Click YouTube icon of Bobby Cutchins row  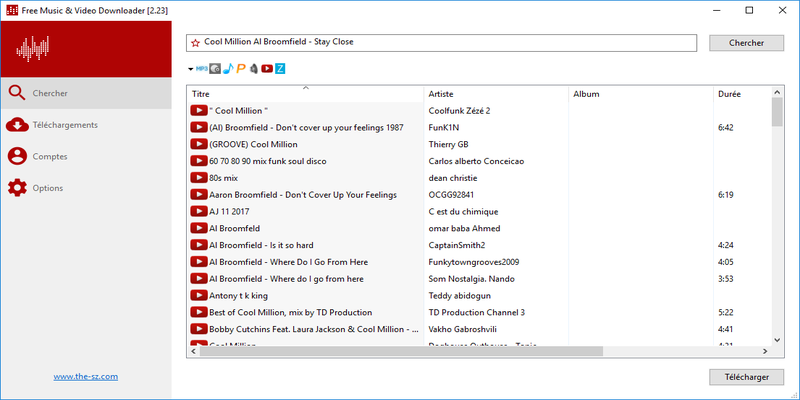pyautogui.click(x=198, y=329)
